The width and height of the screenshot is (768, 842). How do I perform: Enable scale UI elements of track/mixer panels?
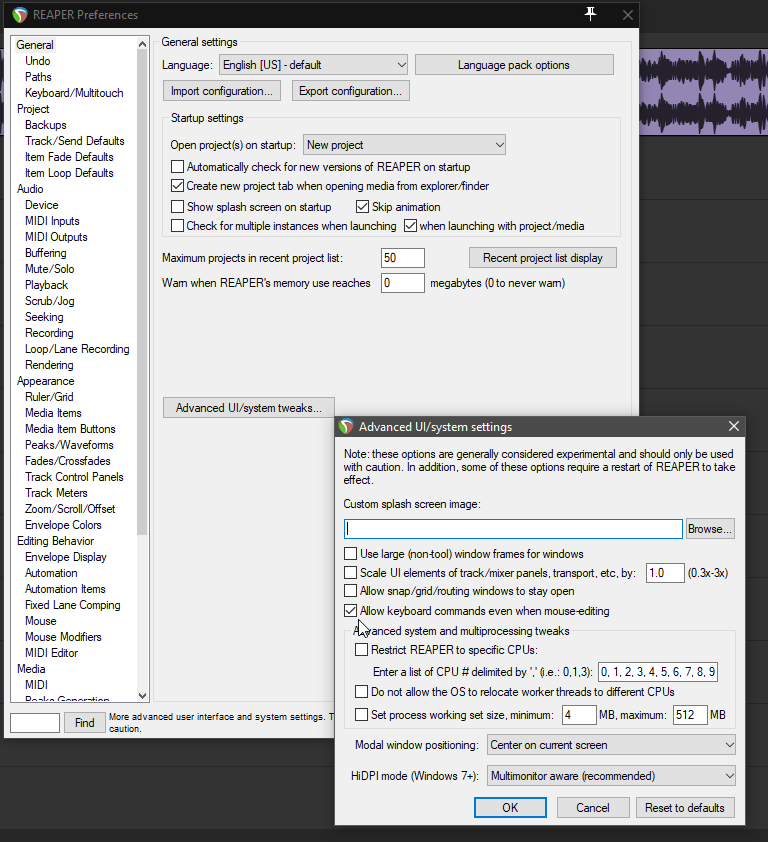point(350,572)
